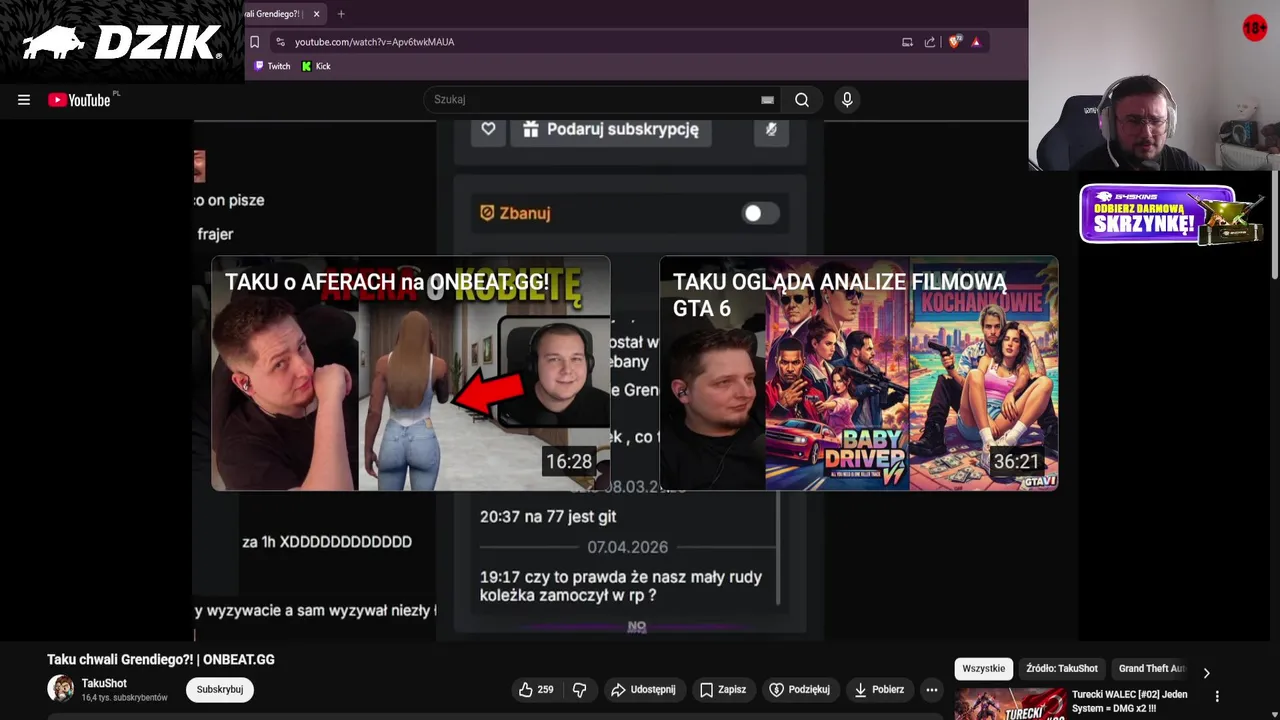1280x720 pixels.
Task: Open the Twitch bookmark
Action: coord(272,66)
